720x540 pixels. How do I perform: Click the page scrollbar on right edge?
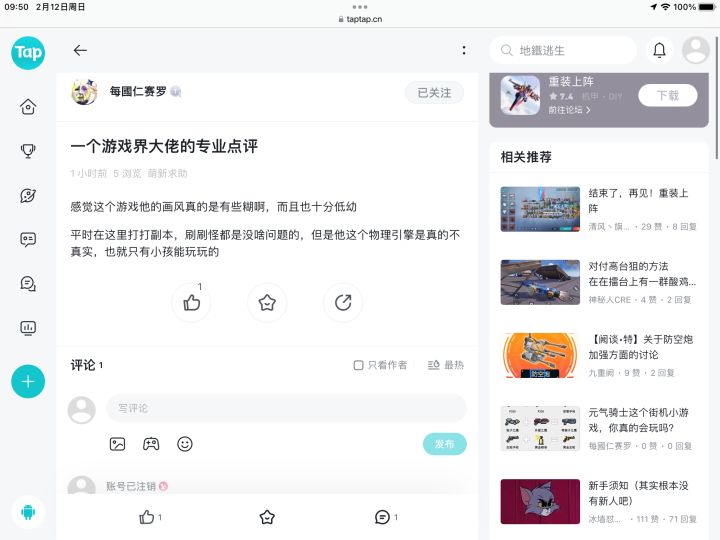click(717, 97)
